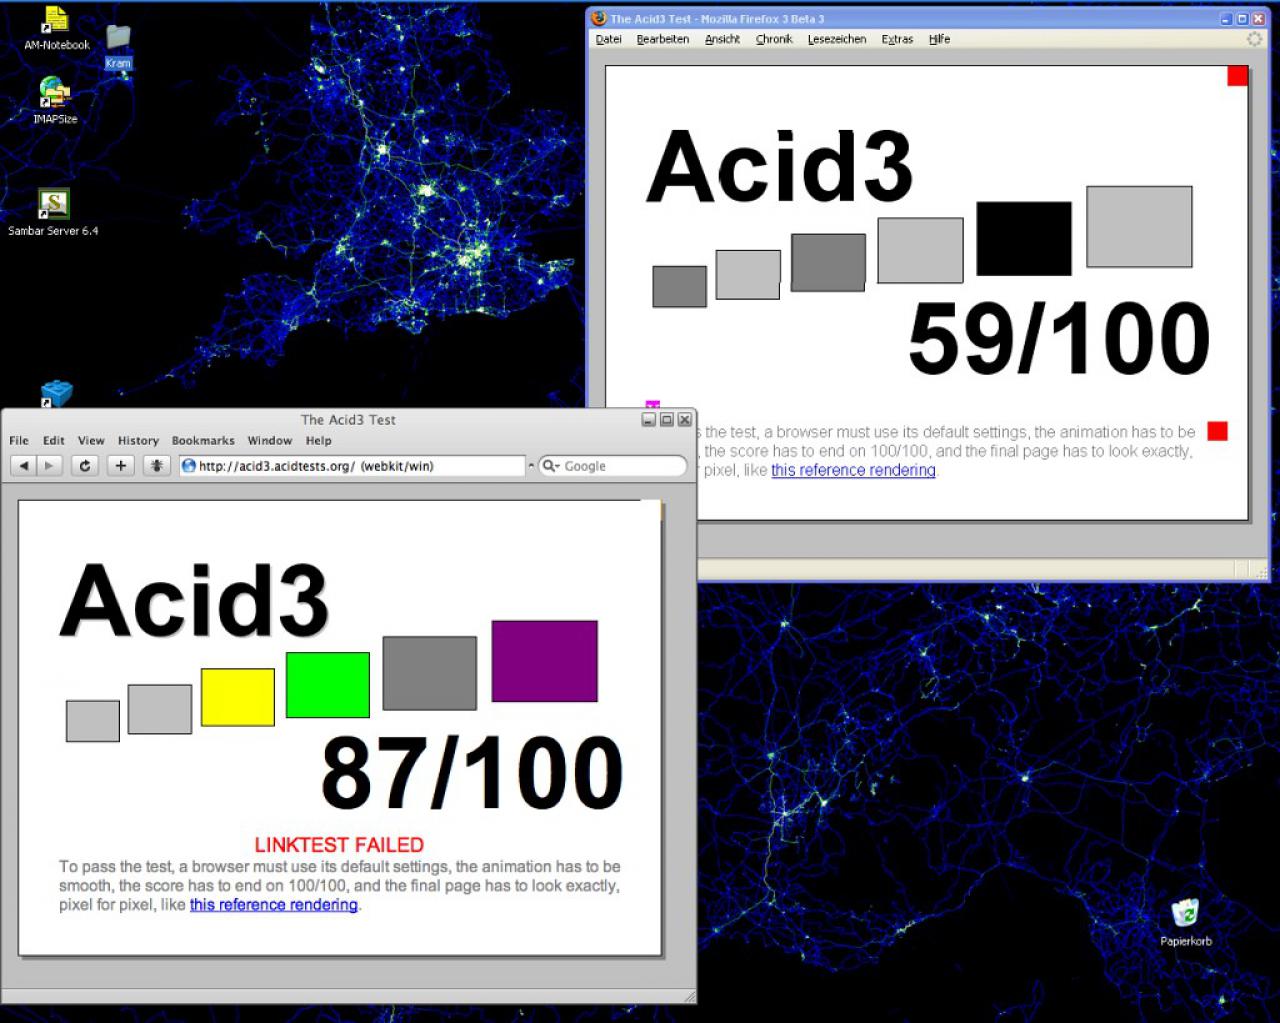Open the File menu in WebKit
Screen dimensions: 1280x1023
19,440
